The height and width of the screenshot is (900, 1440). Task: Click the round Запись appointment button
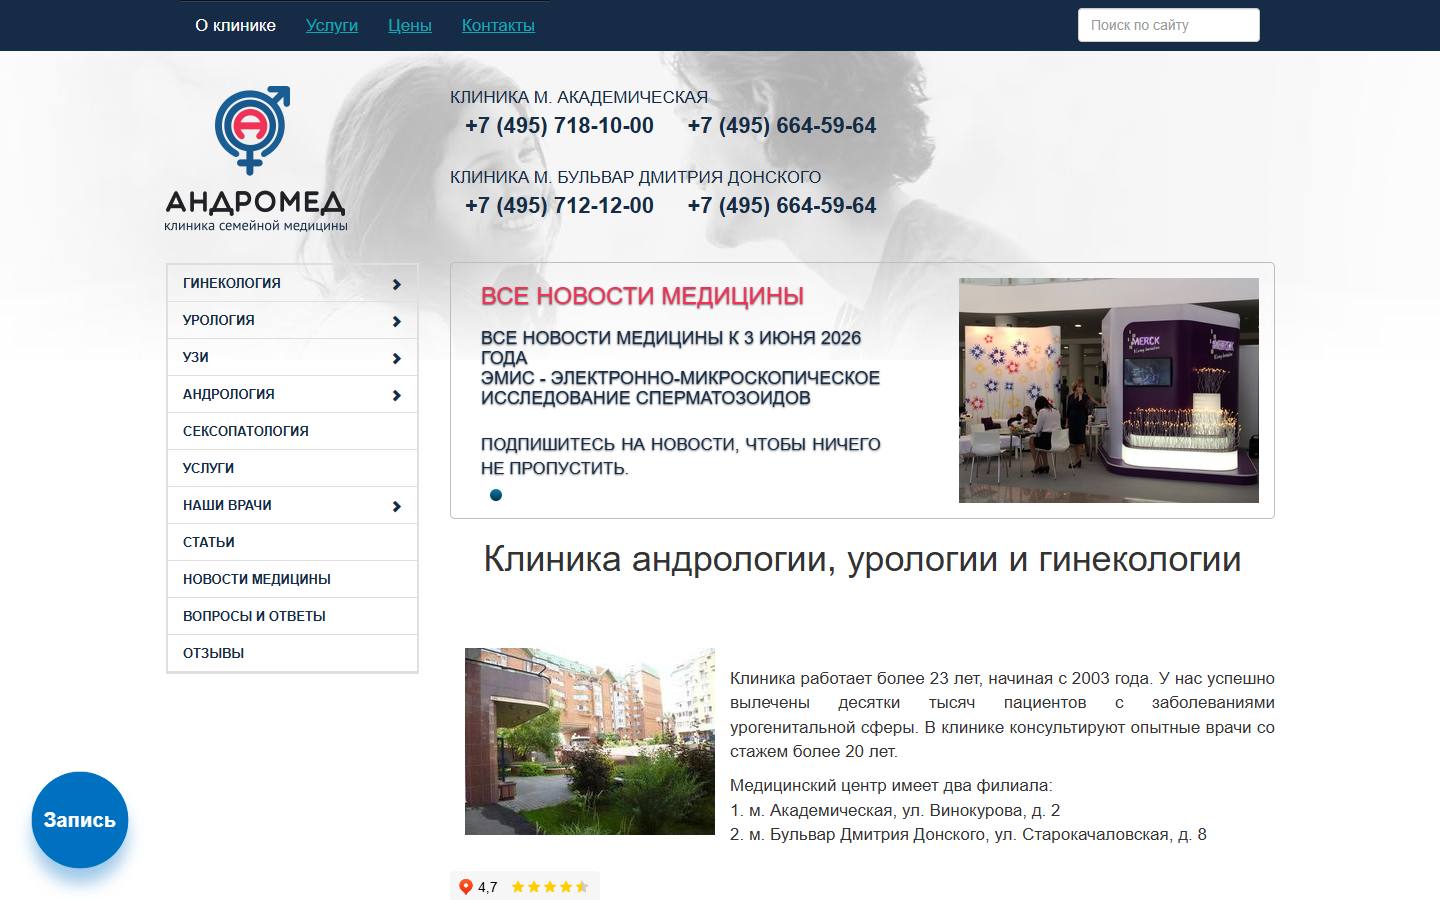[80, 820]
